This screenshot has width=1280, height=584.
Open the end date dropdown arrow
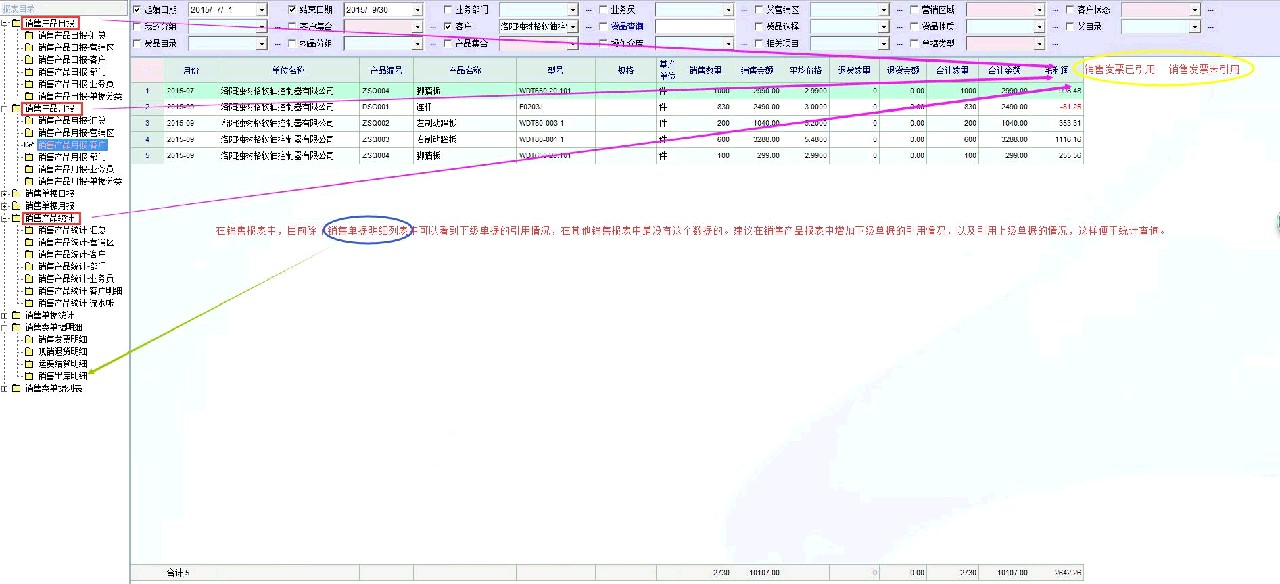pos(417,10)
